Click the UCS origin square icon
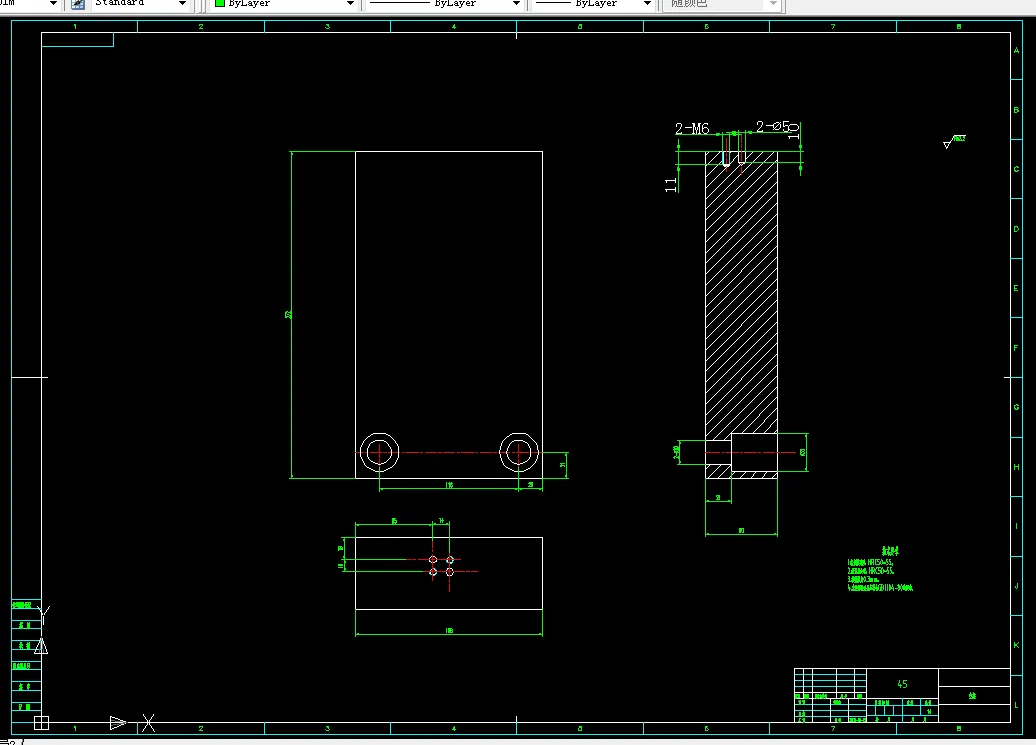 42,723
